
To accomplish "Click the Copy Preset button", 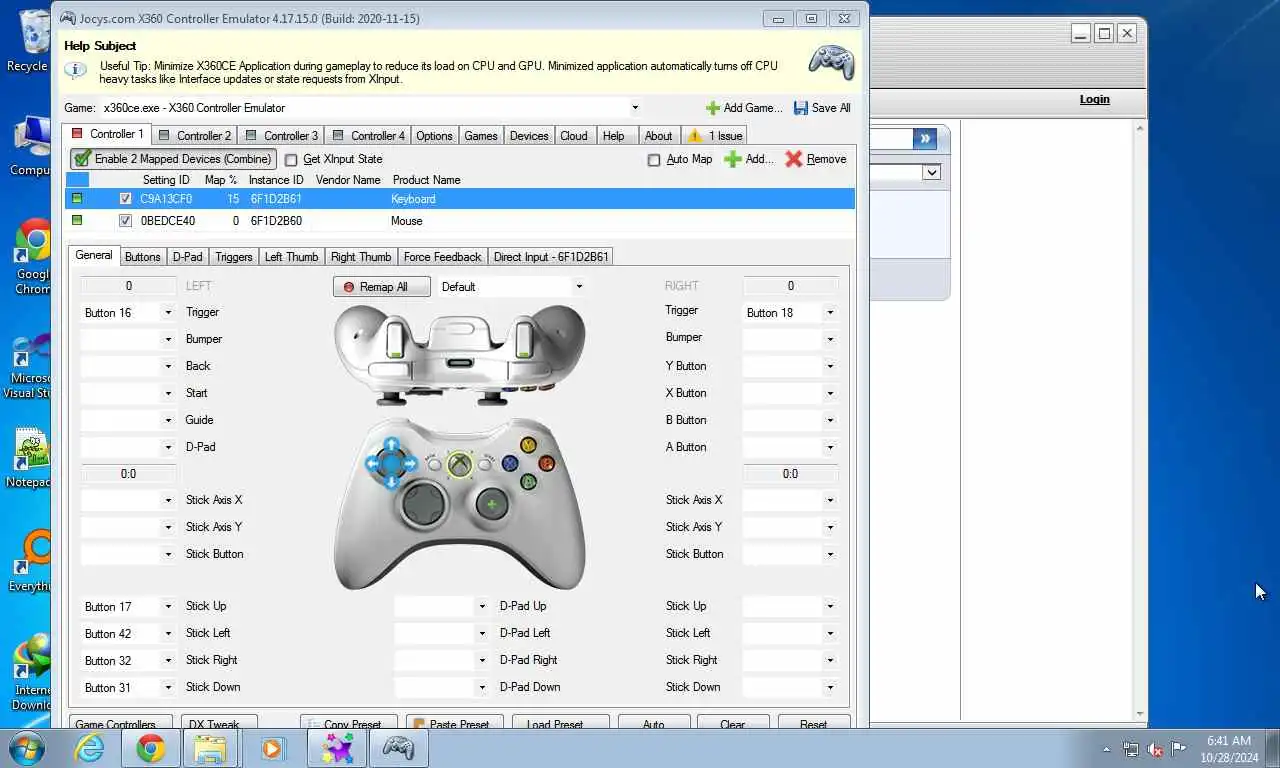I will (349, 722).
